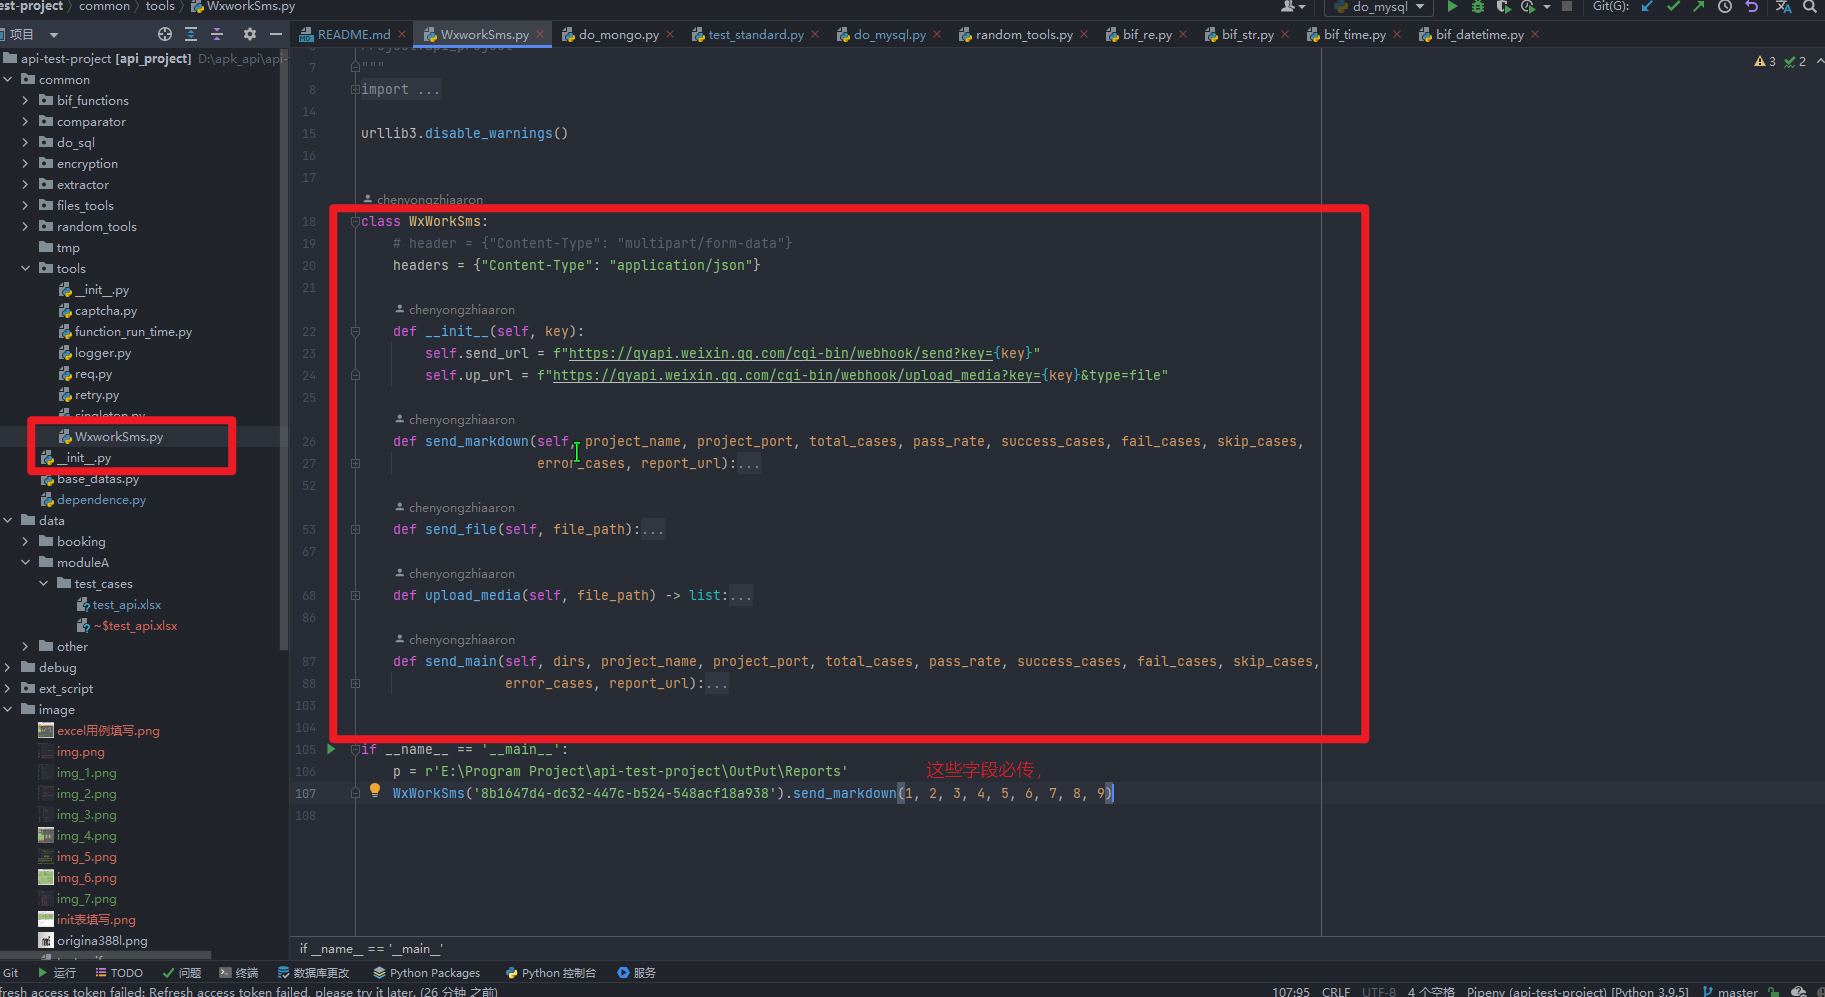
Task: Open the 终端 (Terminal) tool window
Action: coord(239,973)
